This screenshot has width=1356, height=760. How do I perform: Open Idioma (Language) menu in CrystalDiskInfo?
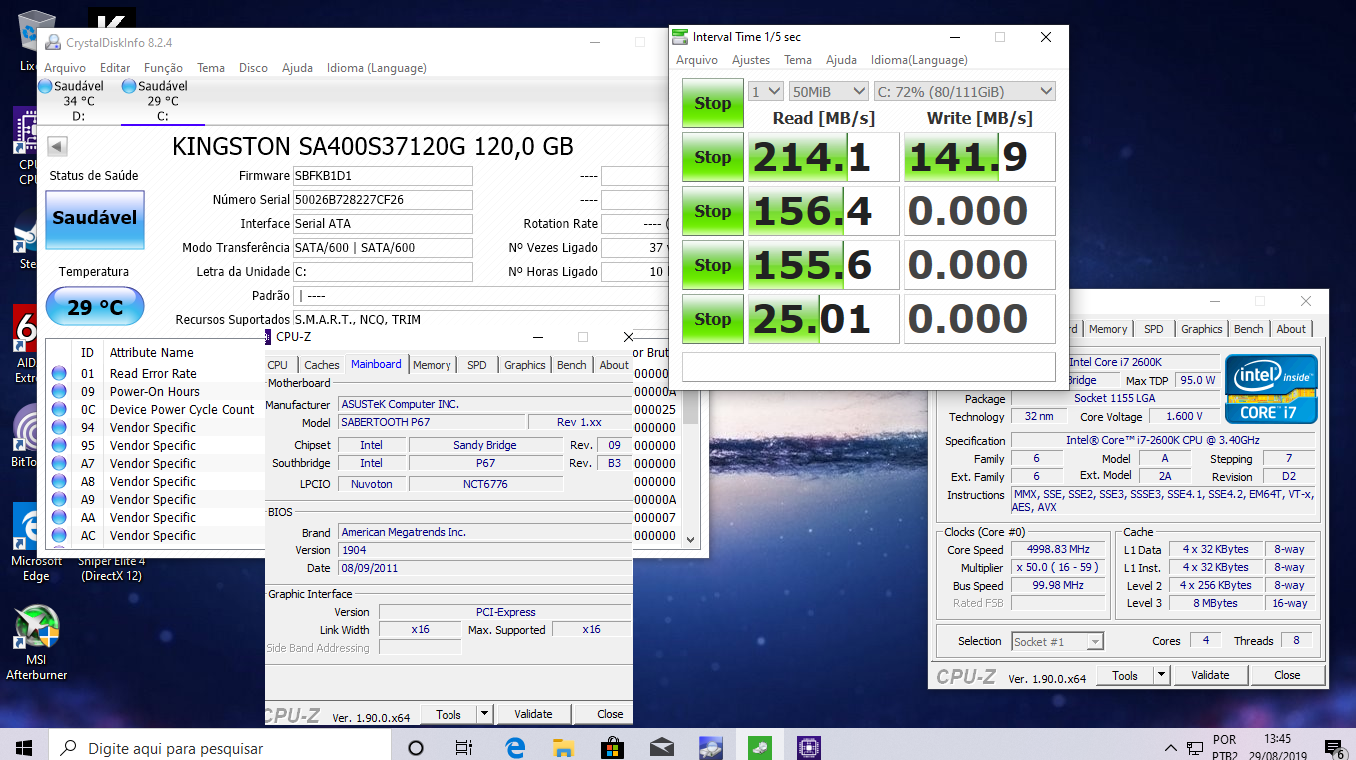tap(377, 68)
